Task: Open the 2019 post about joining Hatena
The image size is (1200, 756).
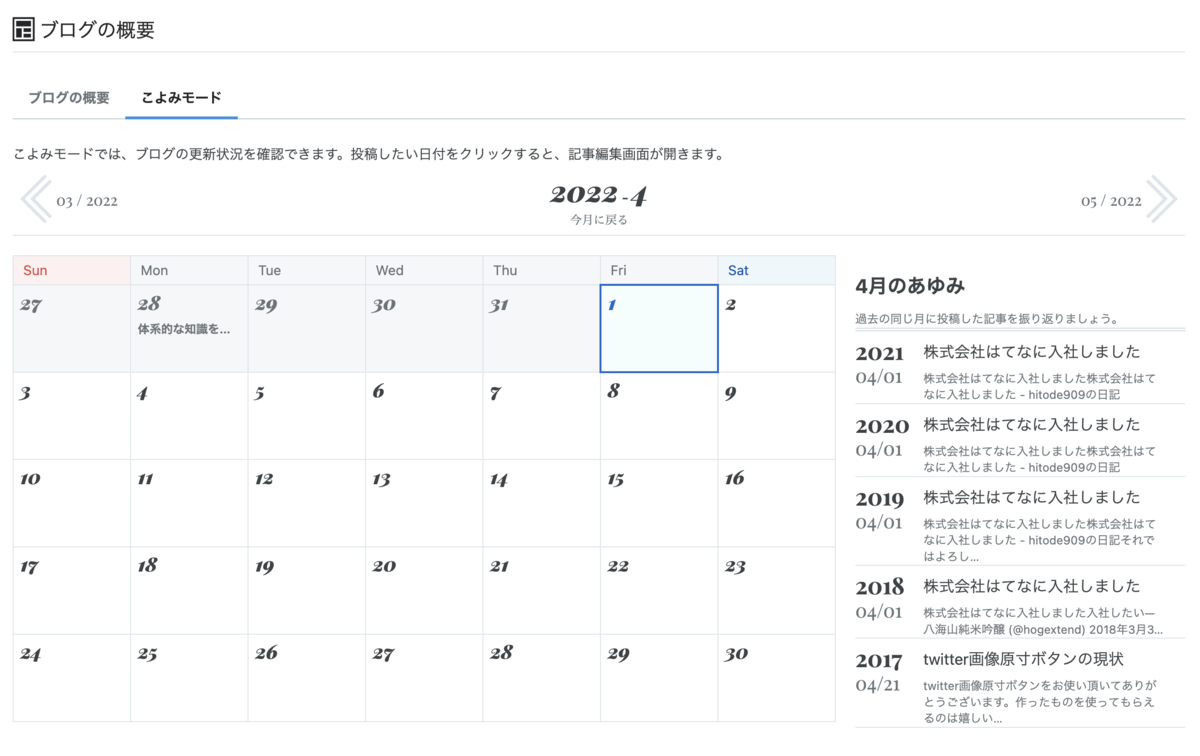Action: (1031, 497)
